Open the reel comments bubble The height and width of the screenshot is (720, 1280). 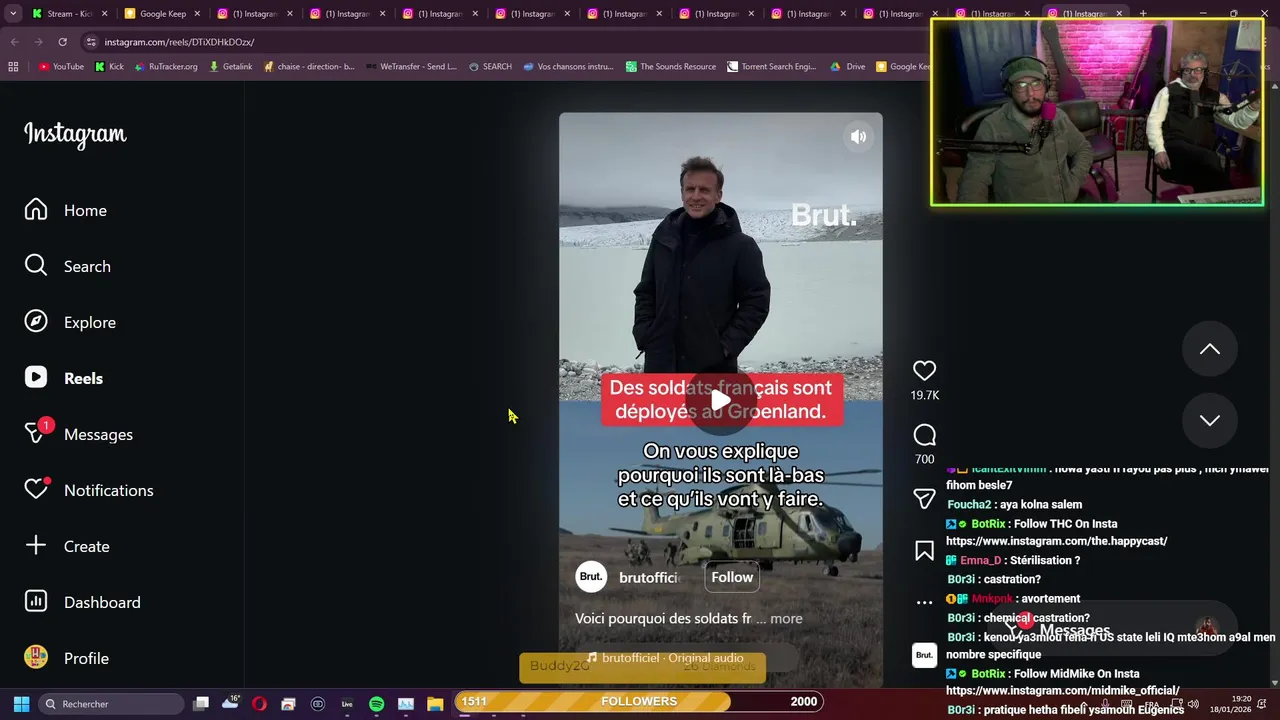pos(924,435)
